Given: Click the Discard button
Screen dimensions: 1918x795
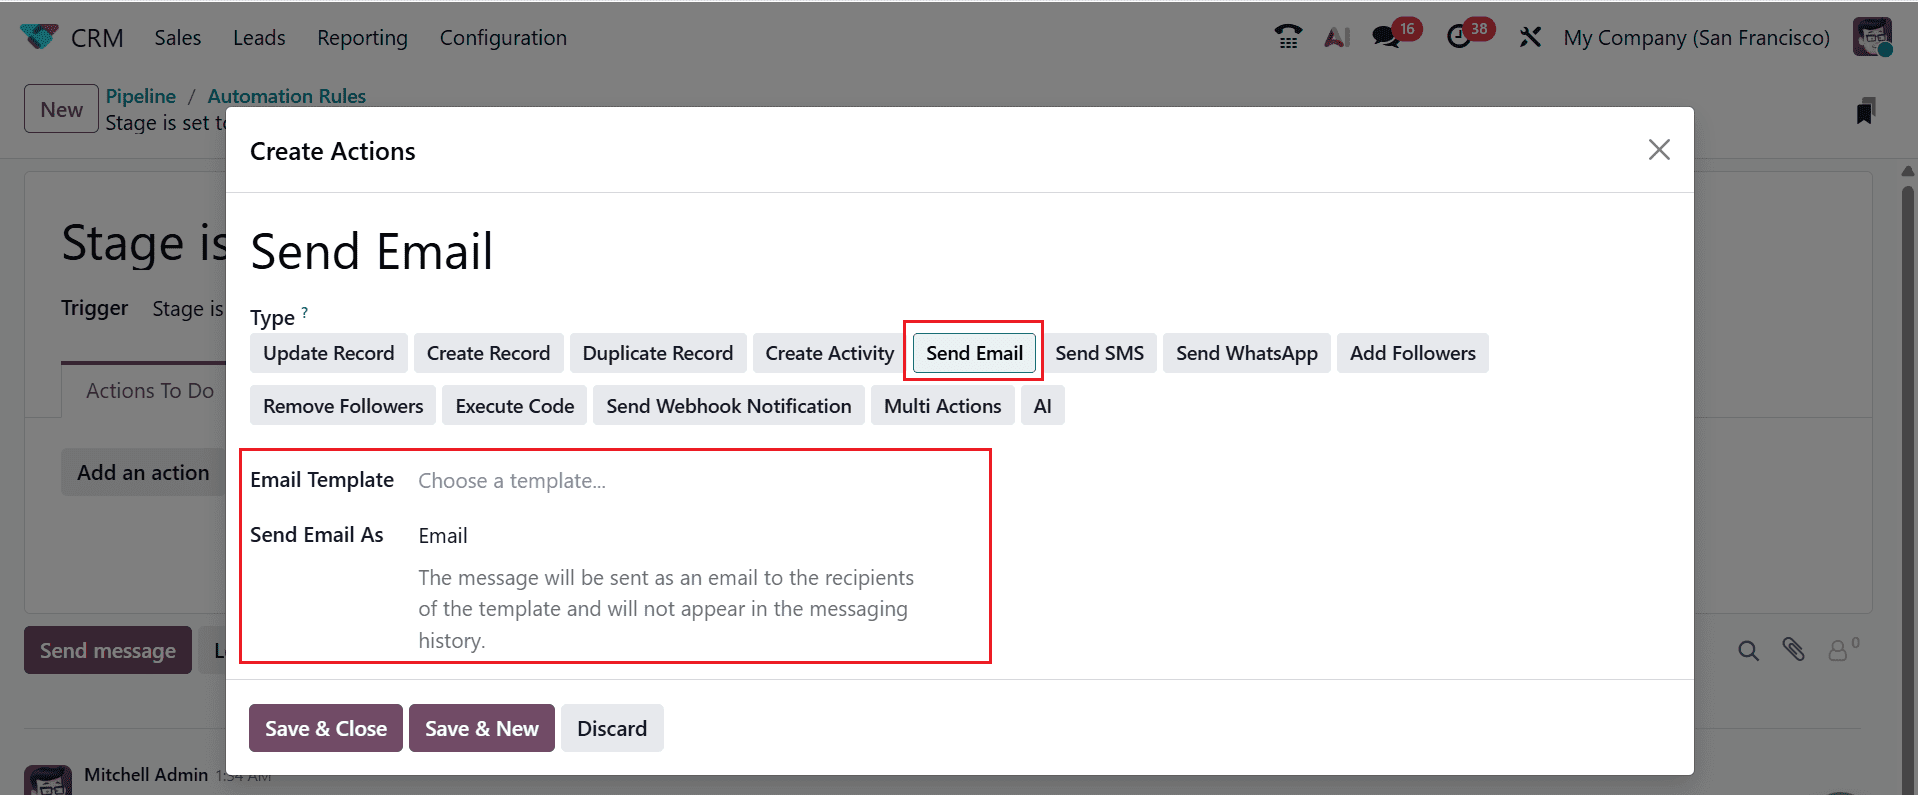Looking at the screenshot, I should [x=612, y=728].
